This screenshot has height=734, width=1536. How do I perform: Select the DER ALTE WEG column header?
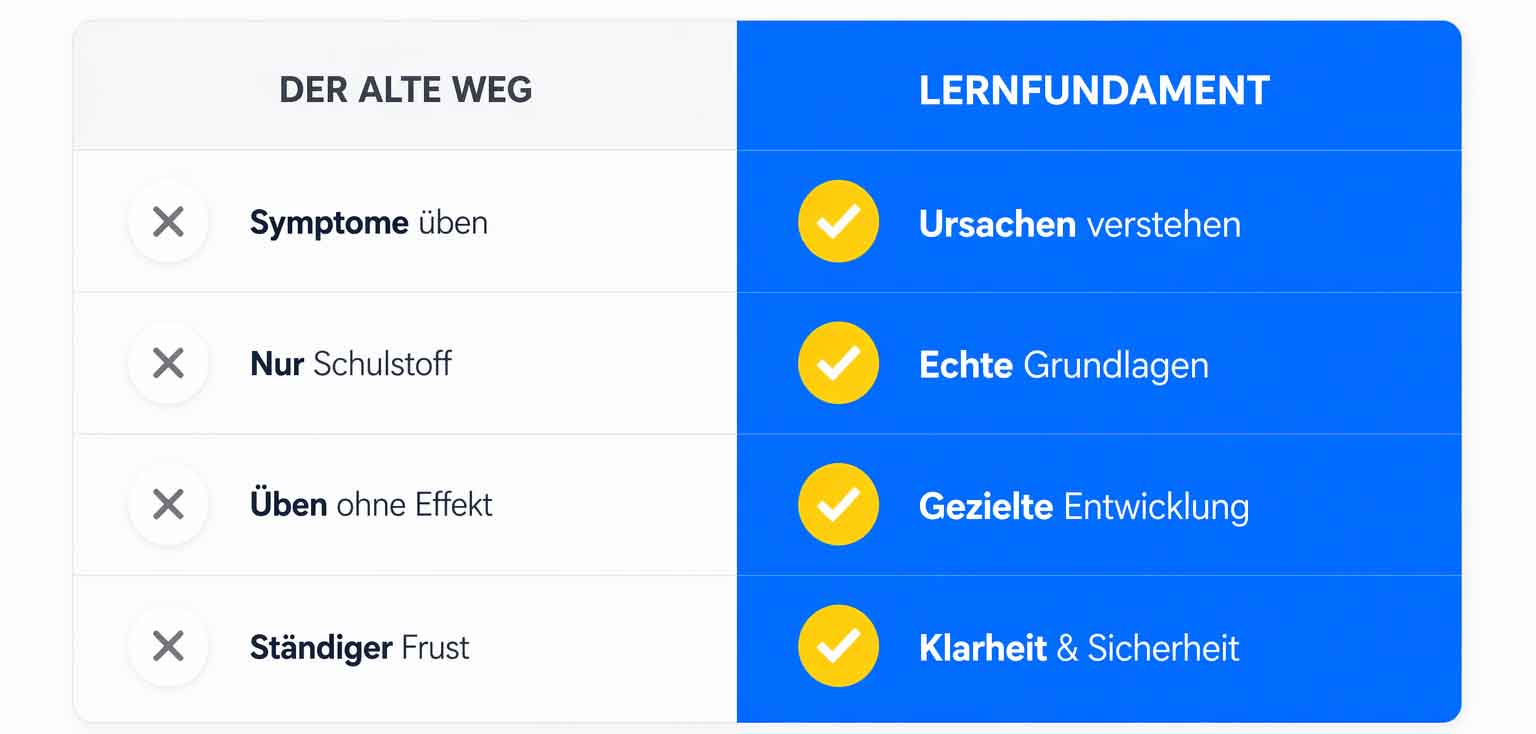(405, 90)
